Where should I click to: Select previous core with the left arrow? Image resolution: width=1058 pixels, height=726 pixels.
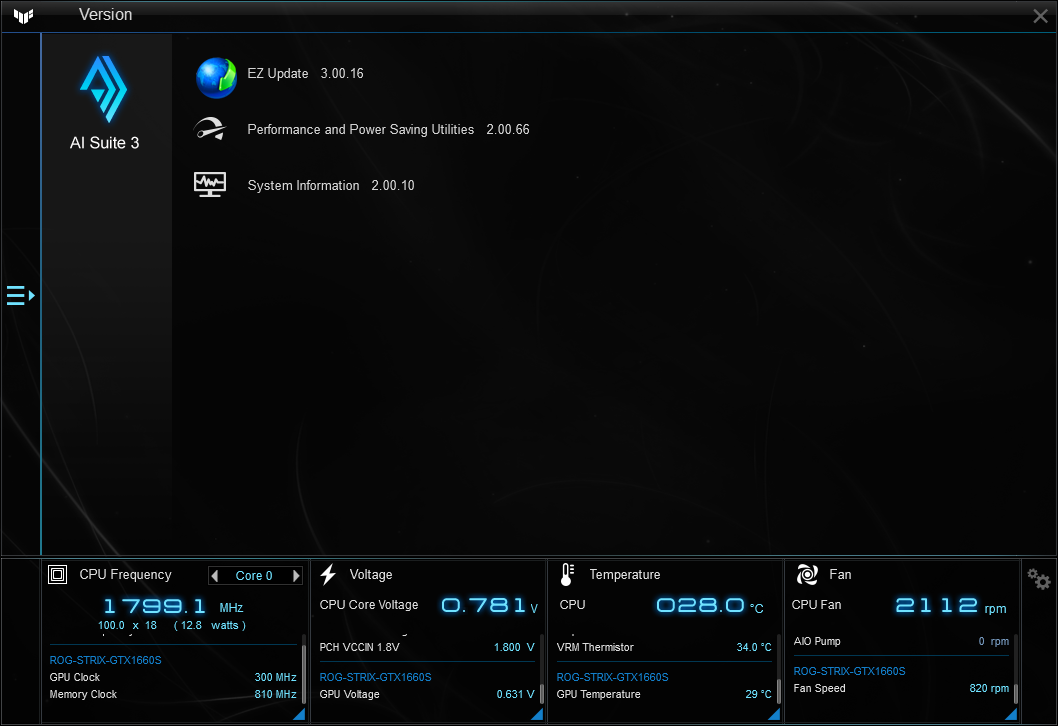coord(215,575)
